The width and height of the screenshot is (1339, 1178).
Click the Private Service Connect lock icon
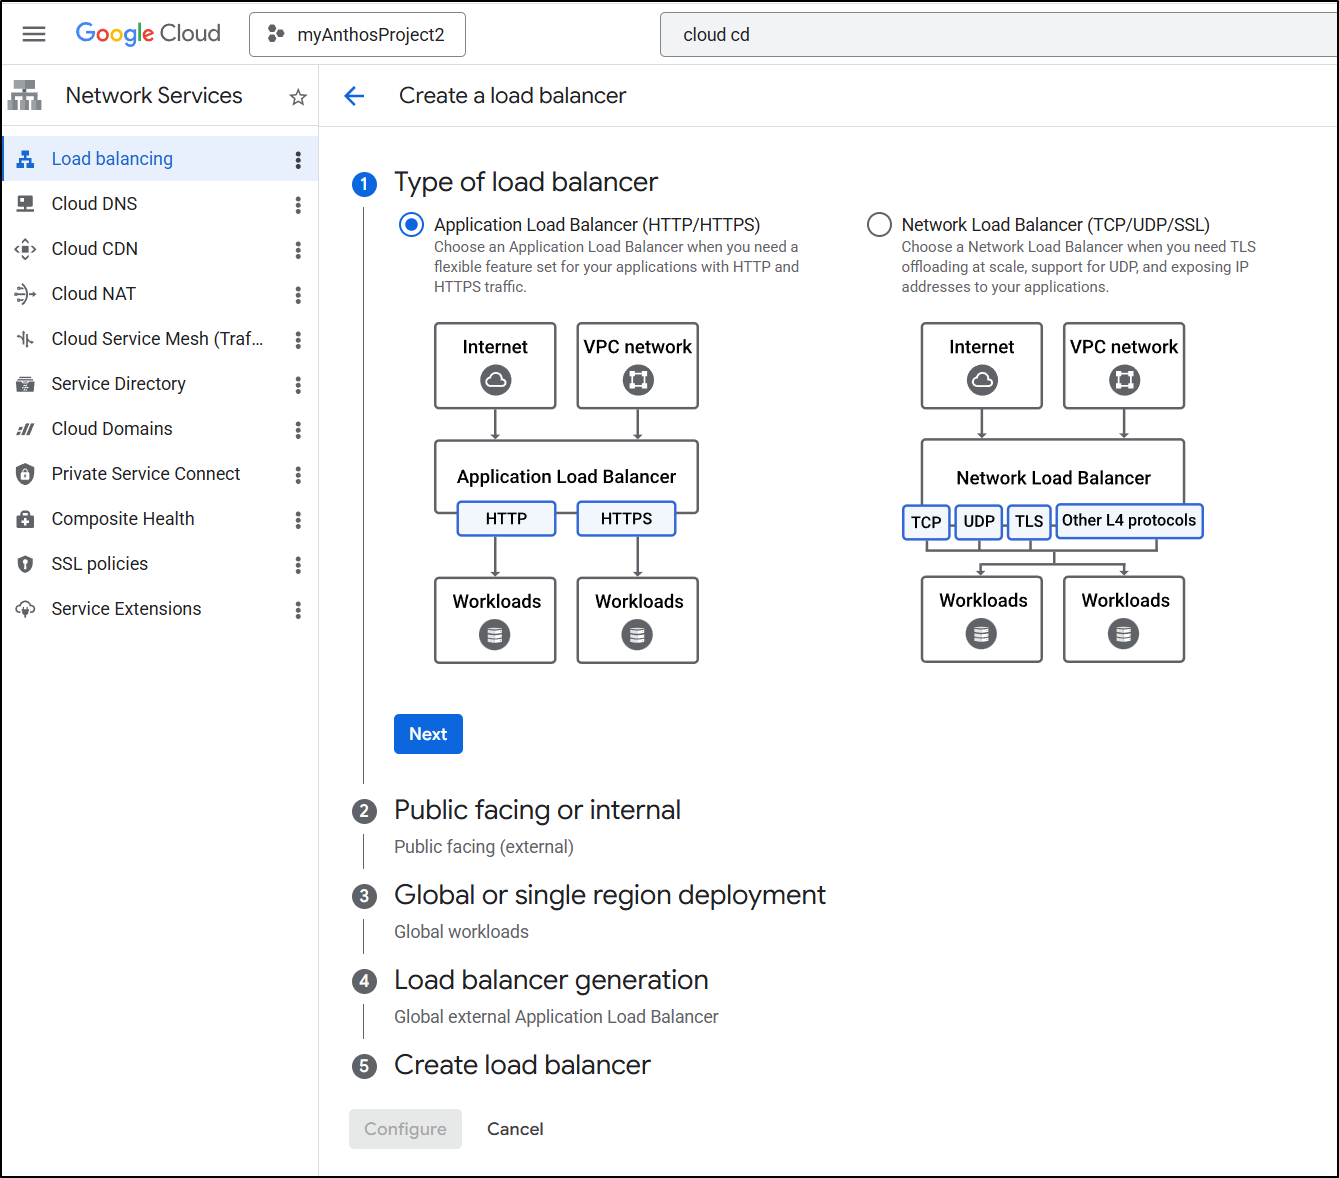[26, 474]
